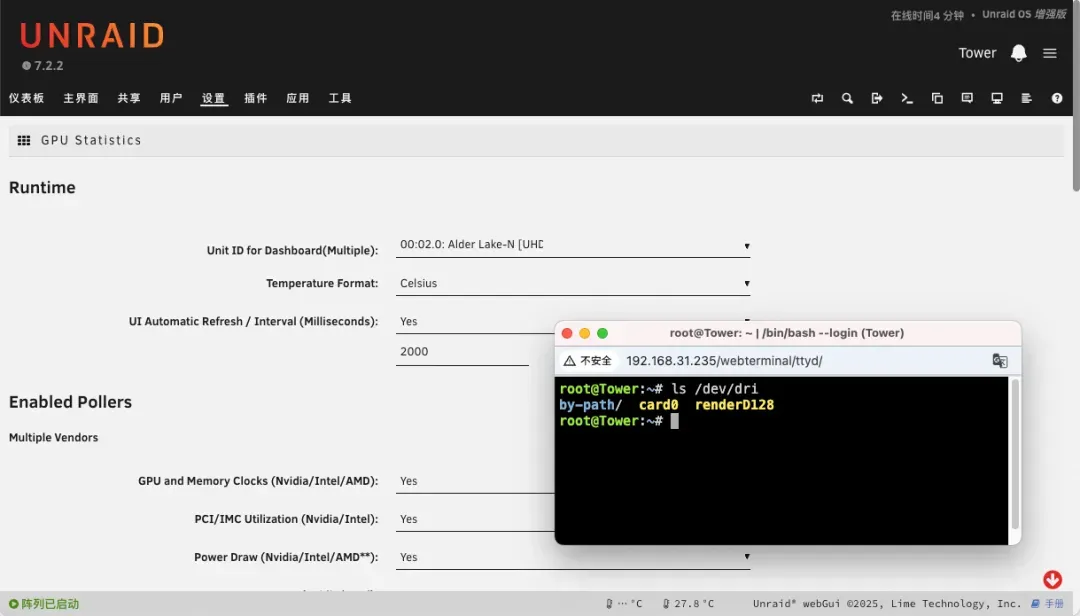Open the Power Draw Yes dropdown
Viewport: 1080px width, 616px height.
coord(573,557)
